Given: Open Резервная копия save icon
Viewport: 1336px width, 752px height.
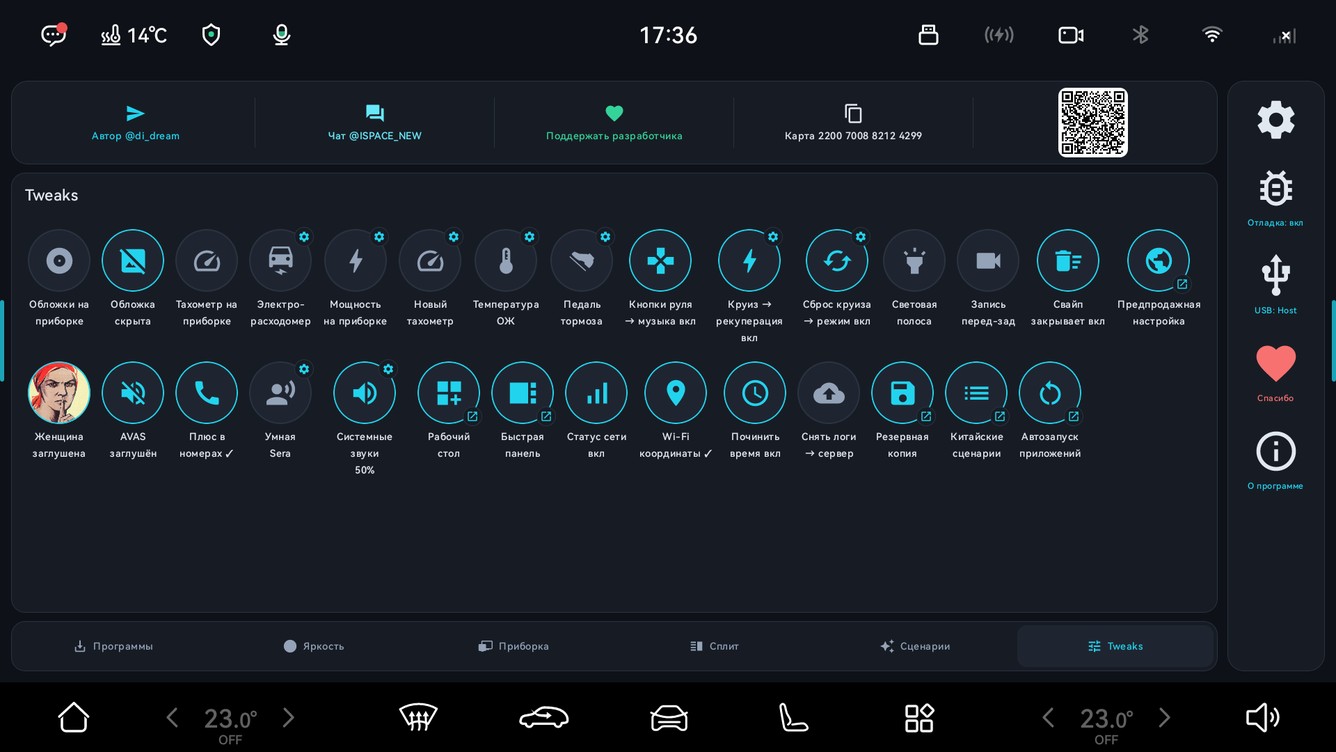Looking at the screenshot, I should [x=903, y=393].
